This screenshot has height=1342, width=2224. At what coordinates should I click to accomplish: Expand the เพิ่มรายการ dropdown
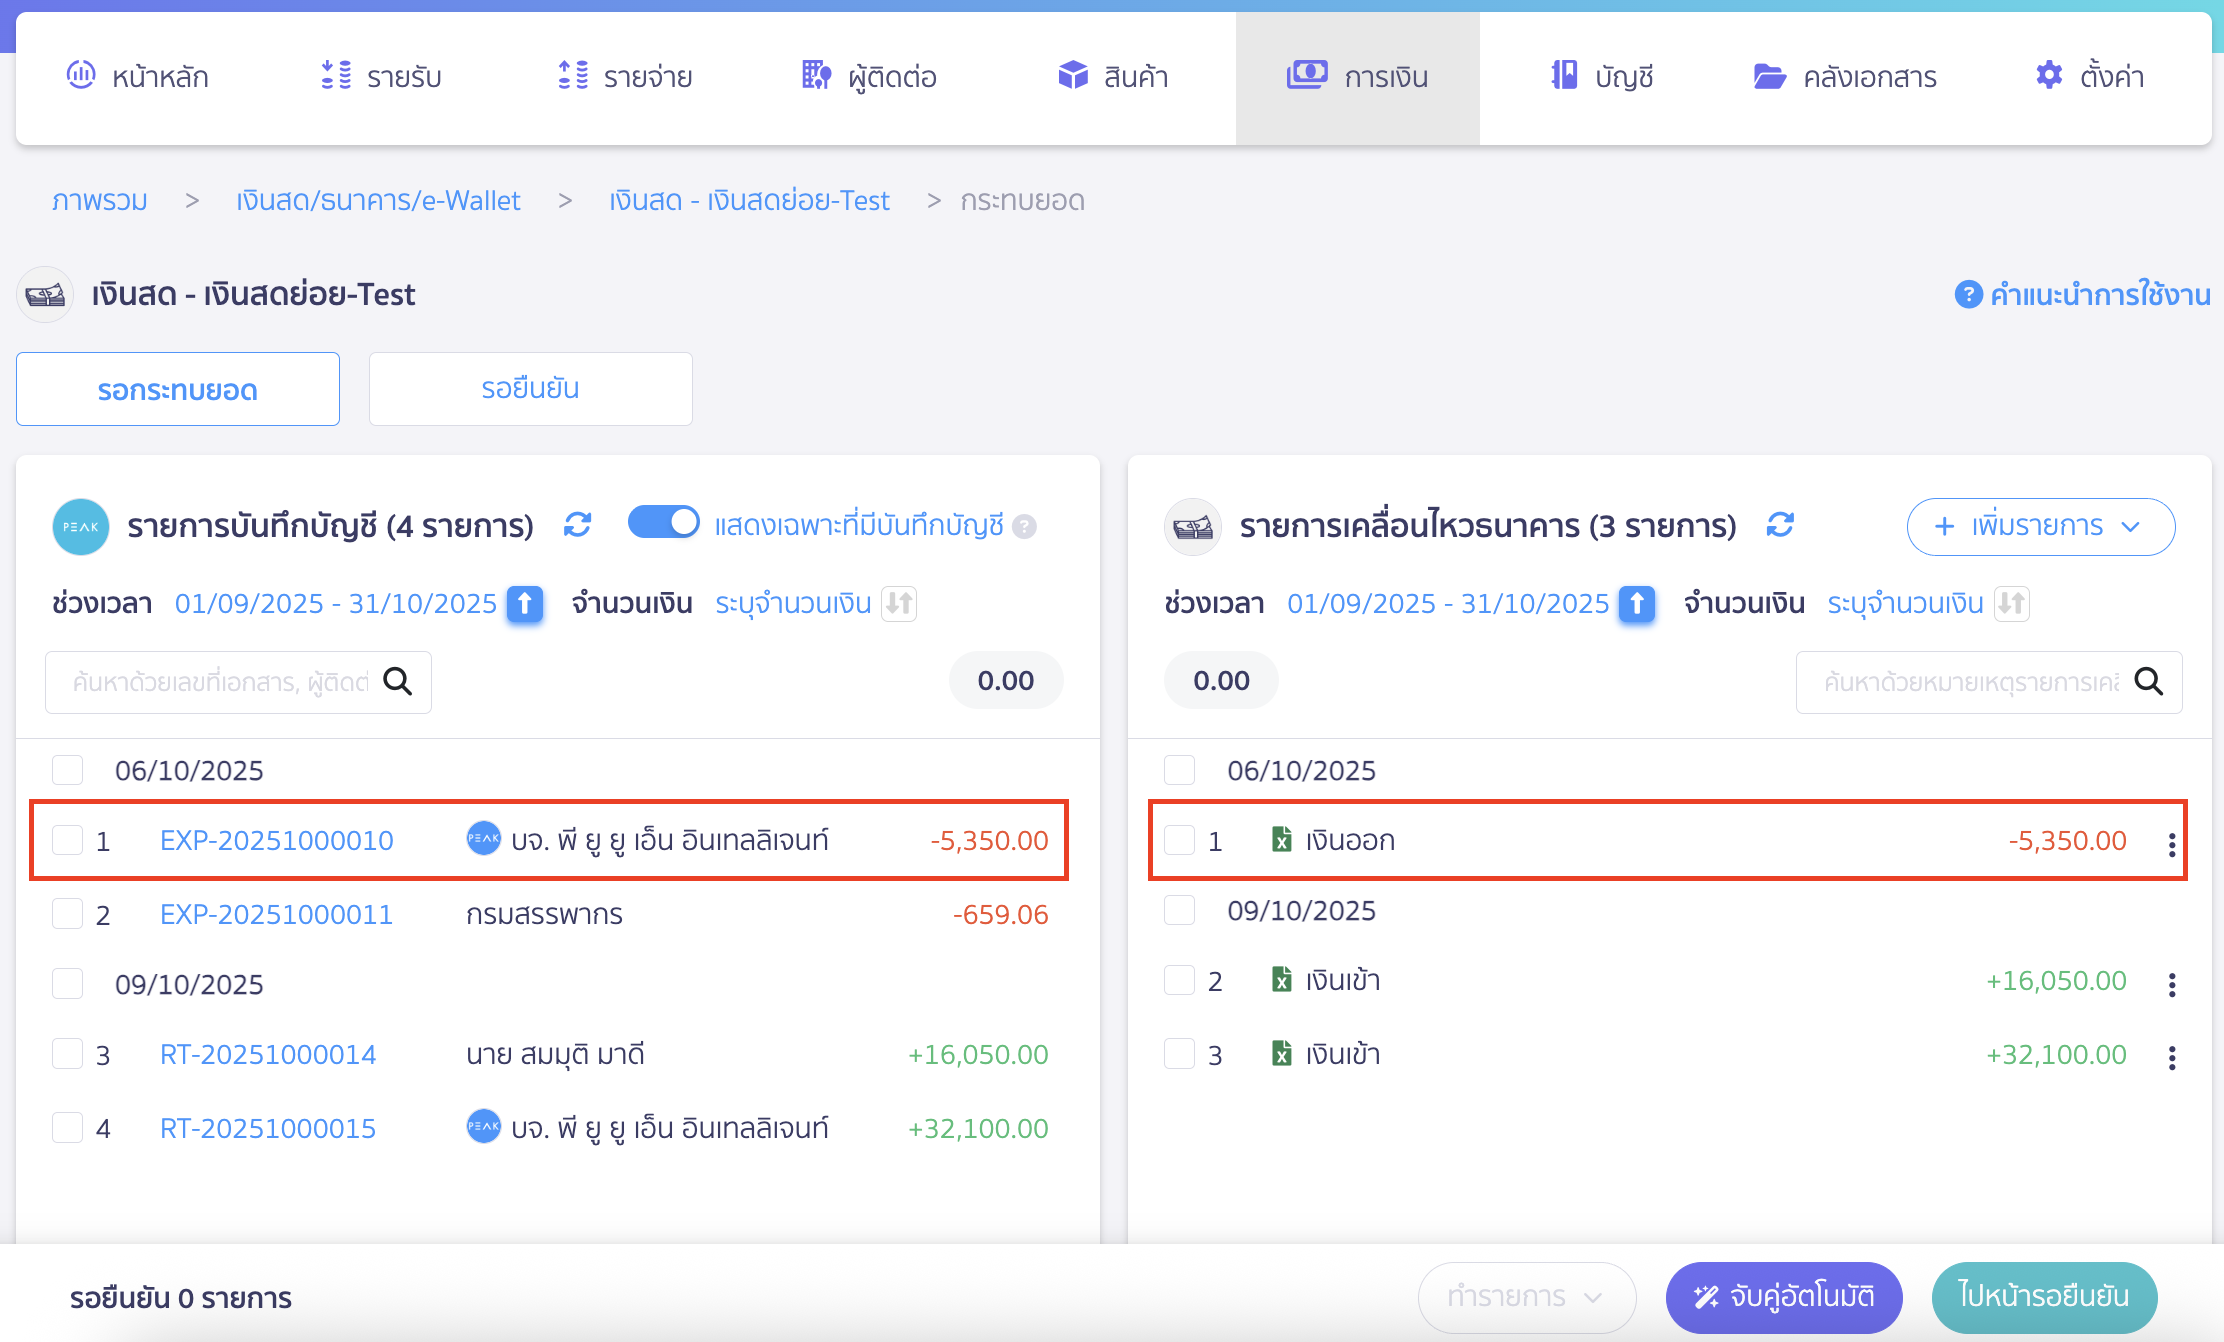tap(2040, 526)
